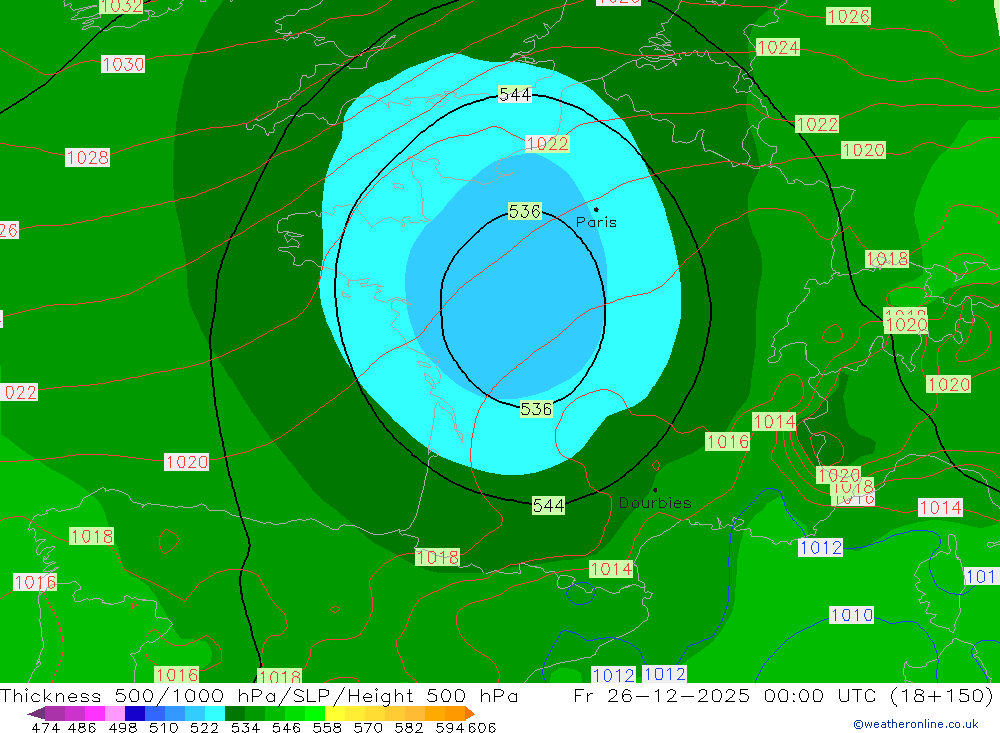Click the 536 contour label beside Paris
The image size is (1000, 733).
tap(525, 211)
